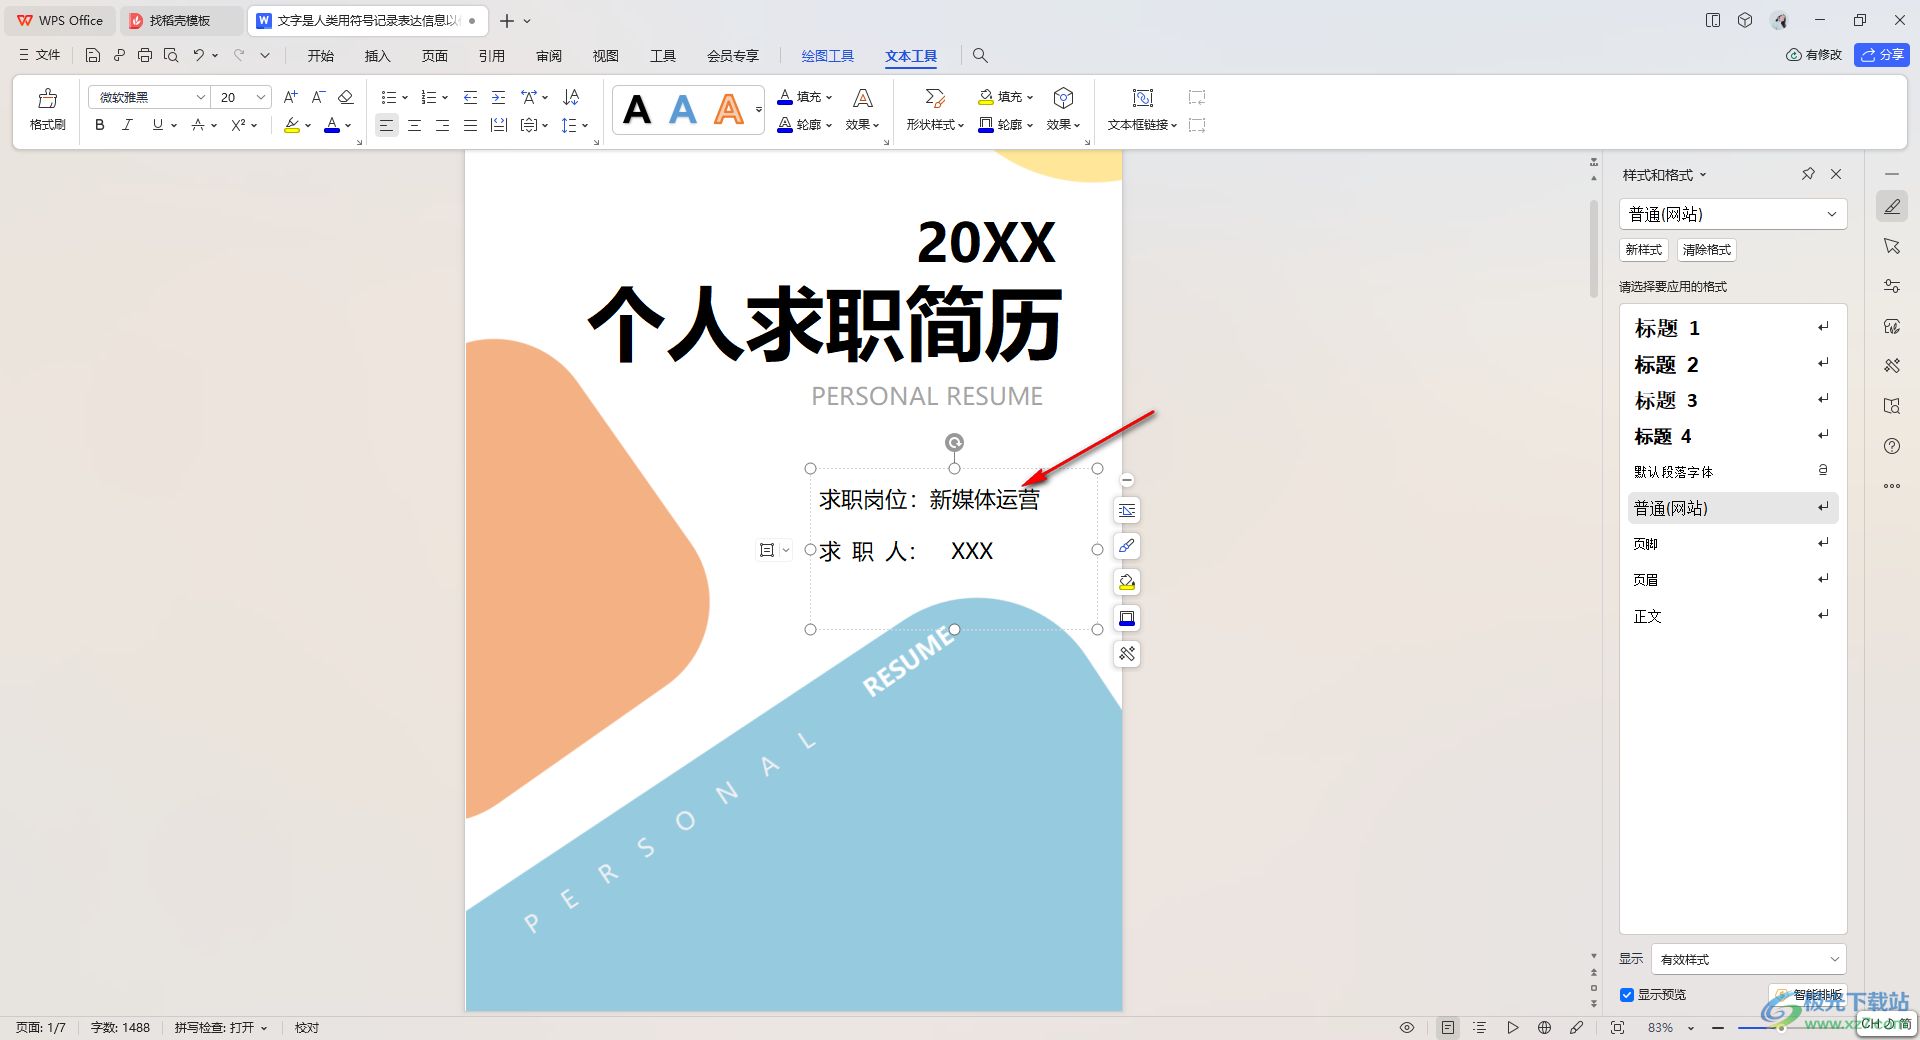Image resolution: width=1920 pixels, height=1040 pixels.
Task: Open the 有效样式 display dropdown
Action: click(x=1748, y=959)
